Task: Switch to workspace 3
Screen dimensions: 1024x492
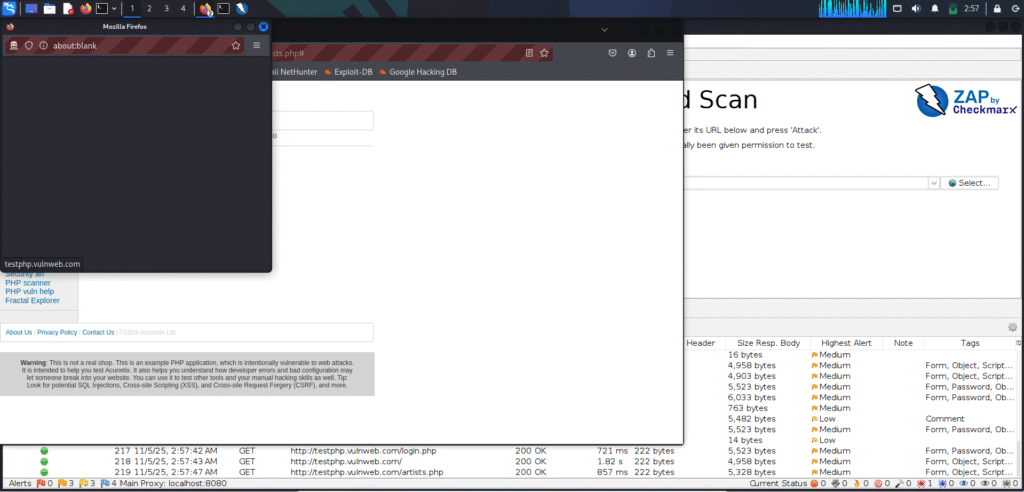Action: (x=165, y=8)
